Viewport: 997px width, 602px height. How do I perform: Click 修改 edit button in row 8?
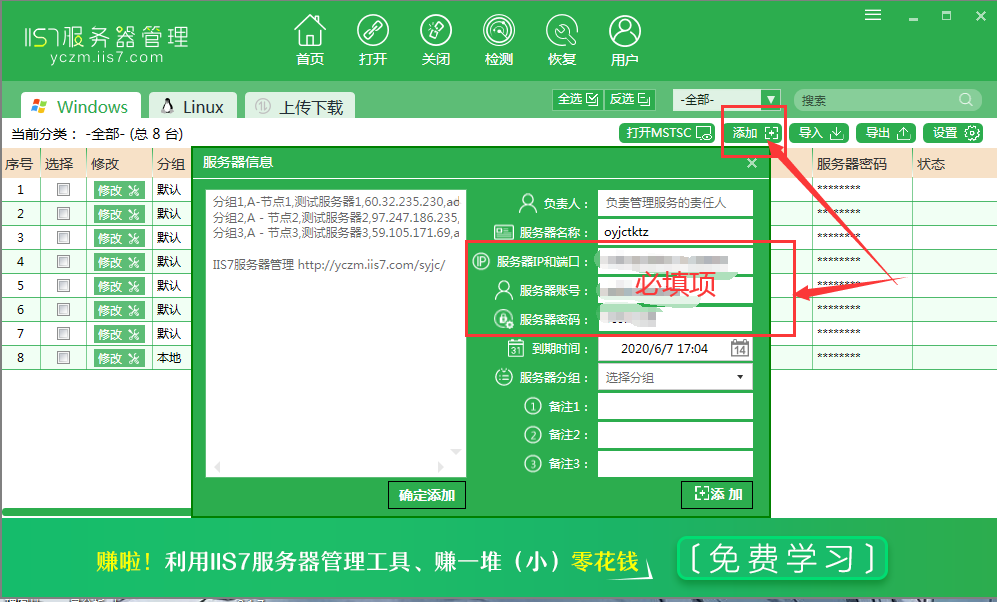pos(119,358)
